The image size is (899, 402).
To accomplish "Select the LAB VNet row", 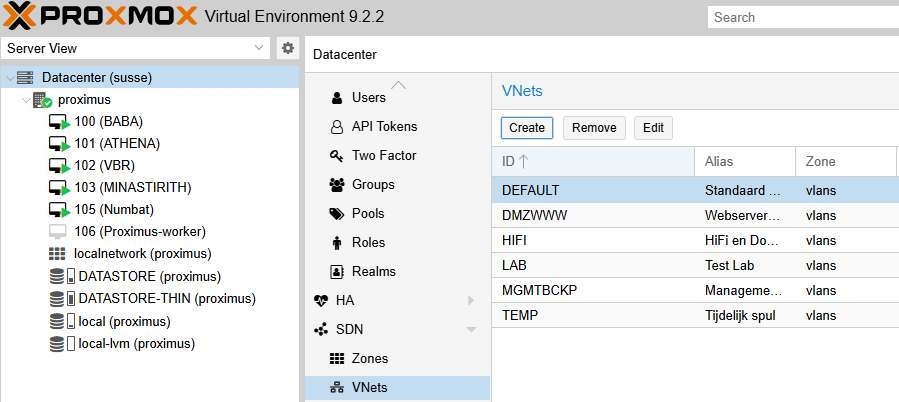I will click(695, 266).
